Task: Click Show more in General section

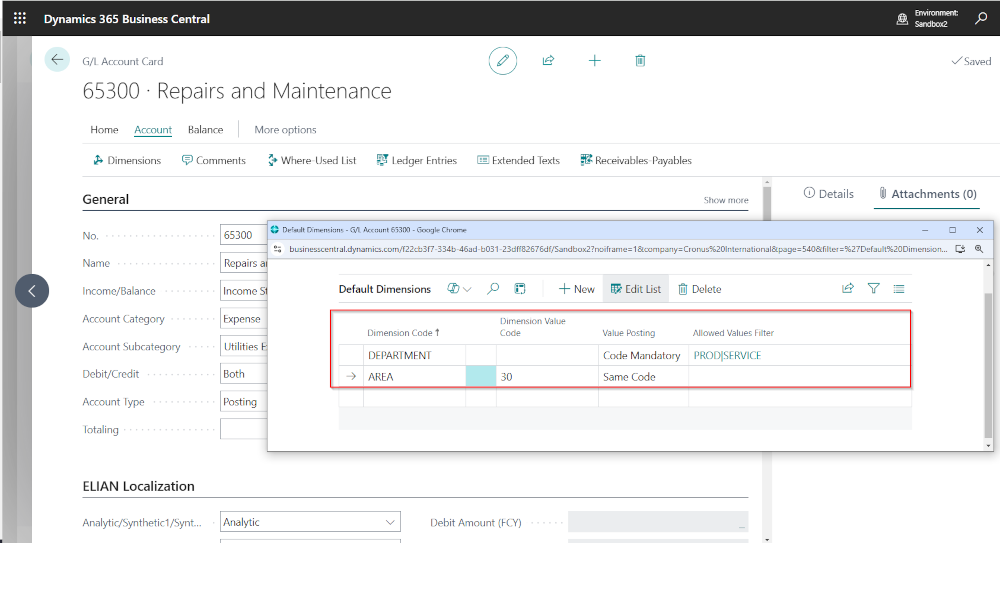Action: [x=726, y=200]
